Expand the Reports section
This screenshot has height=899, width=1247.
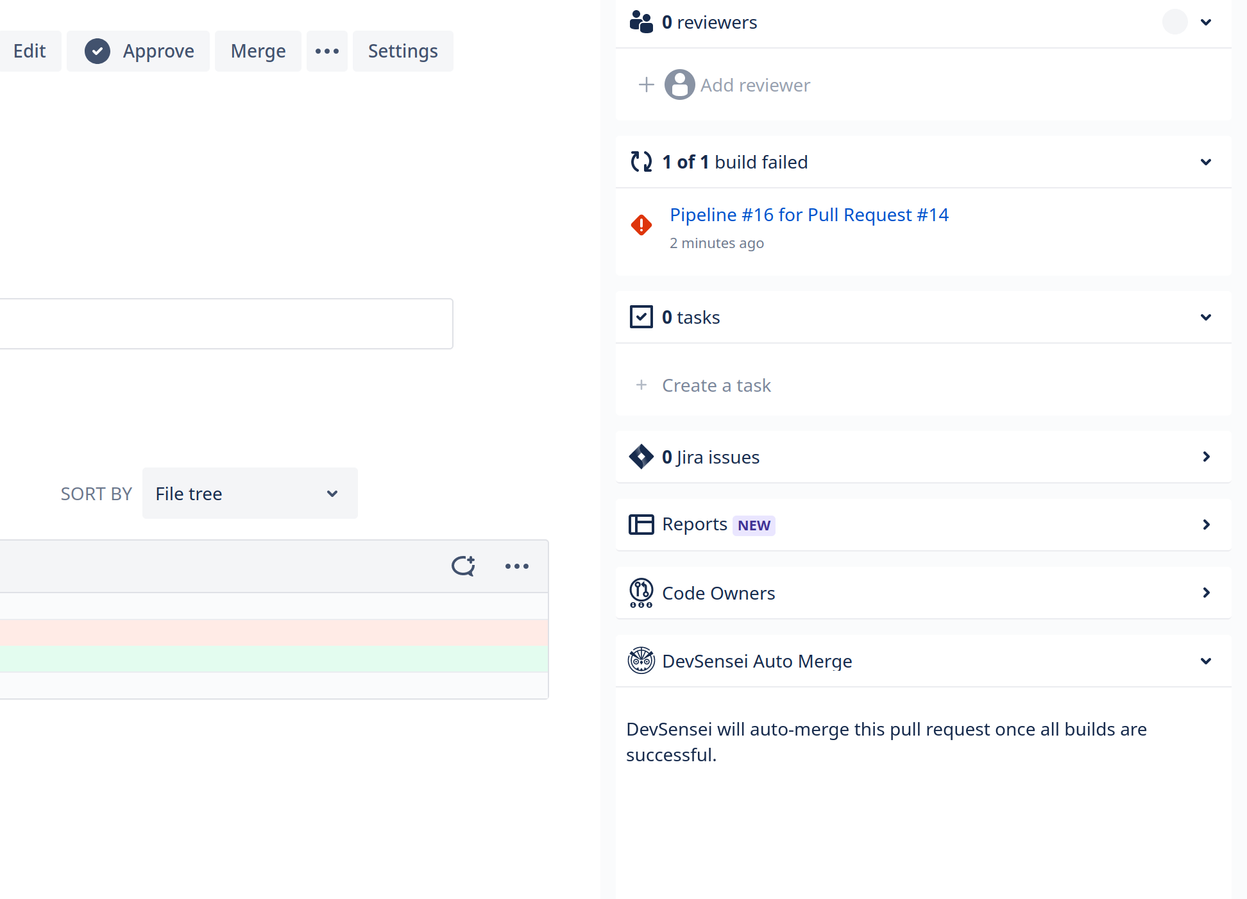point(1206,525)
